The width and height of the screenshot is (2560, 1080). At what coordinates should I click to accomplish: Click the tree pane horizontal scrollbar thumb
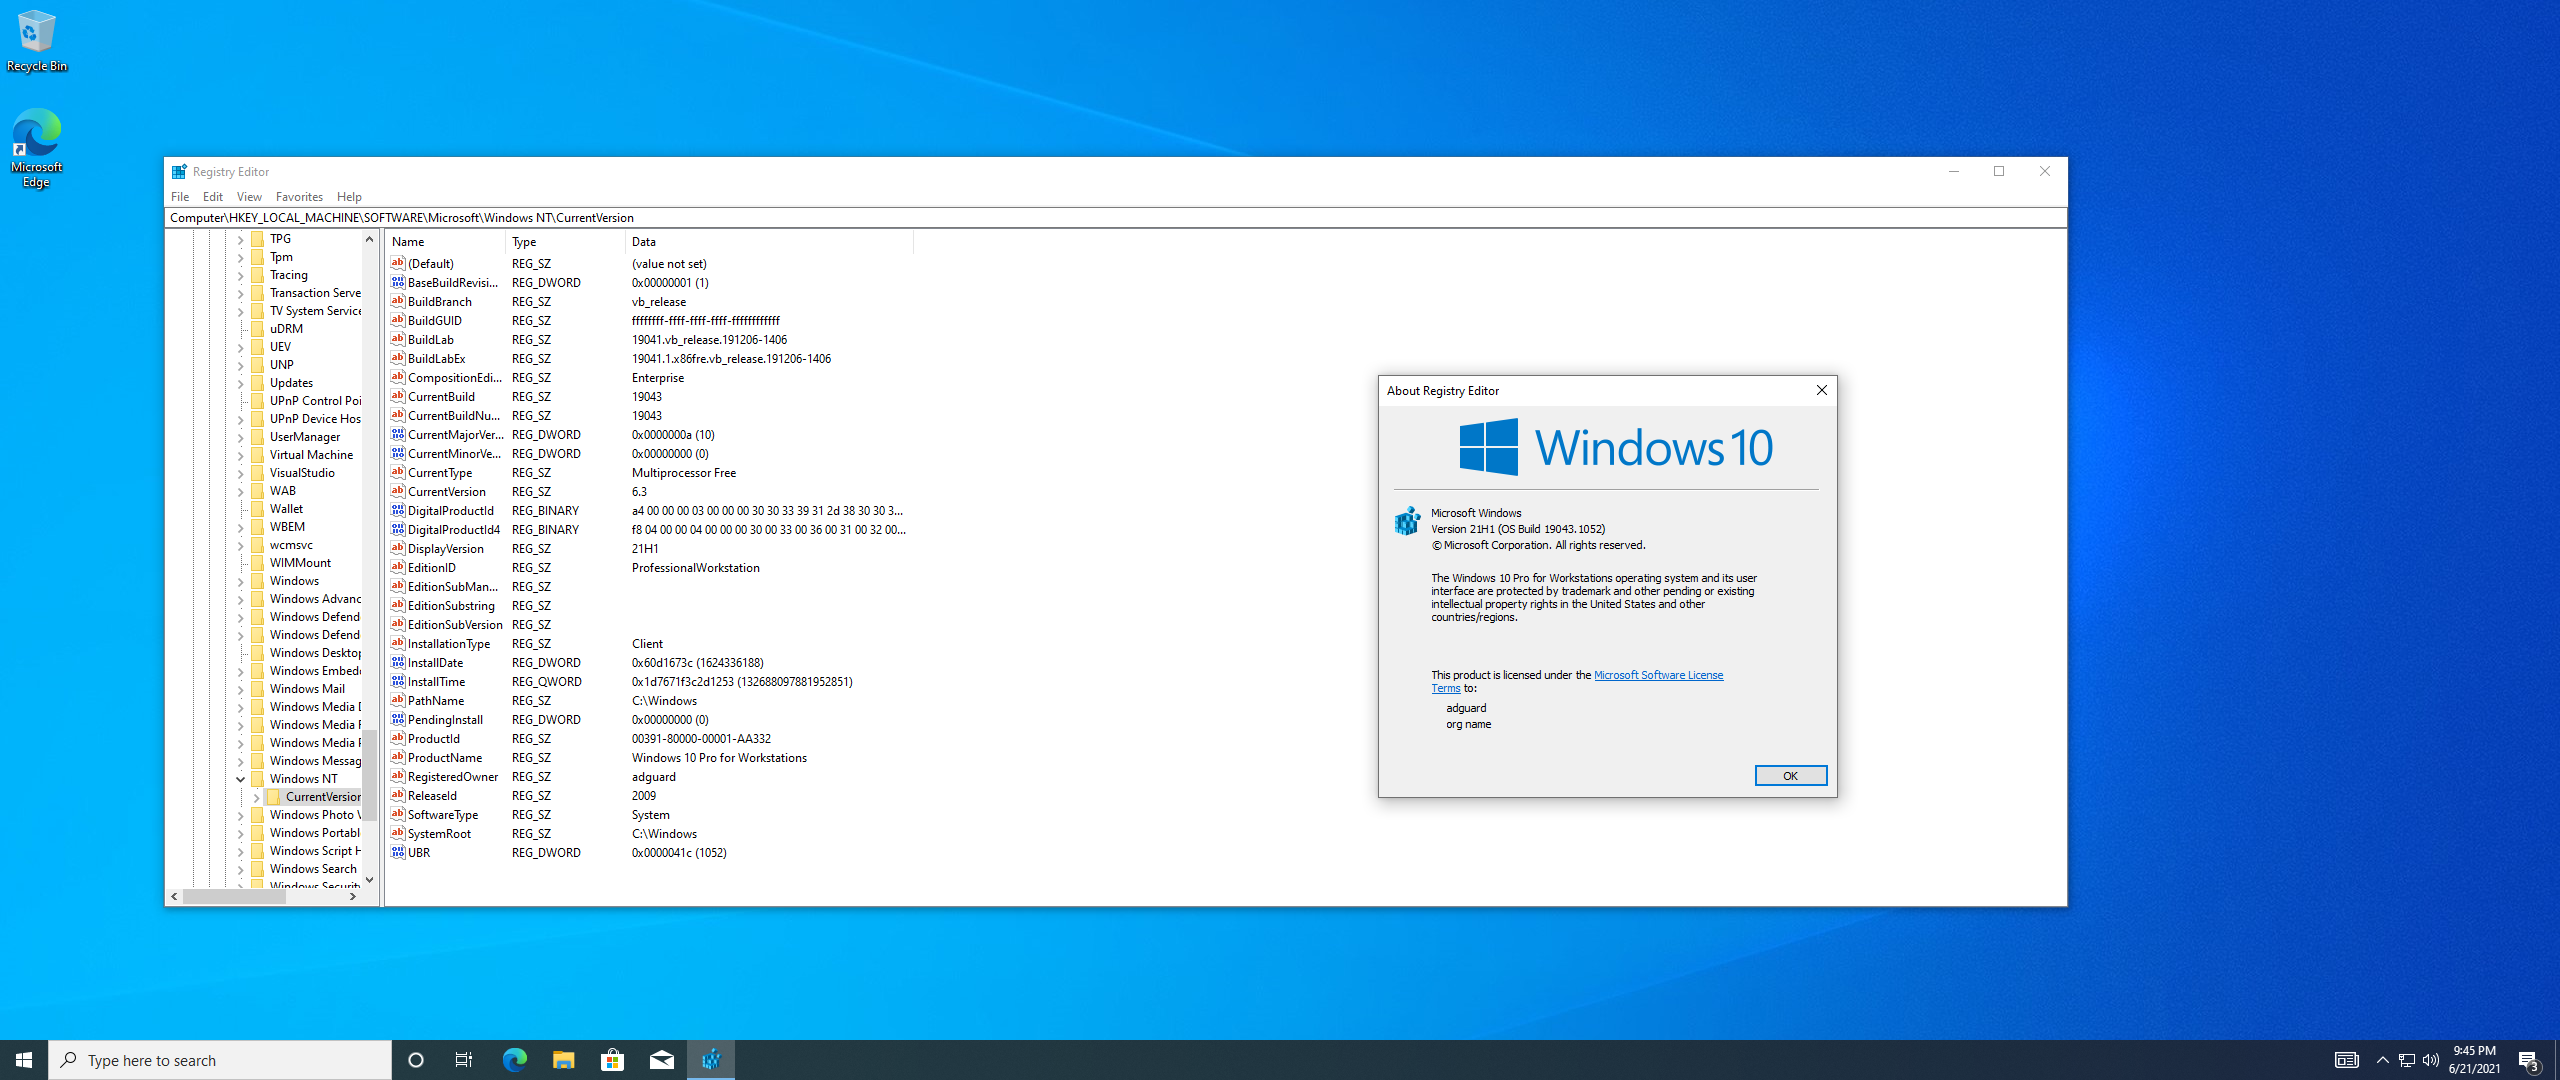click(234, 897)
